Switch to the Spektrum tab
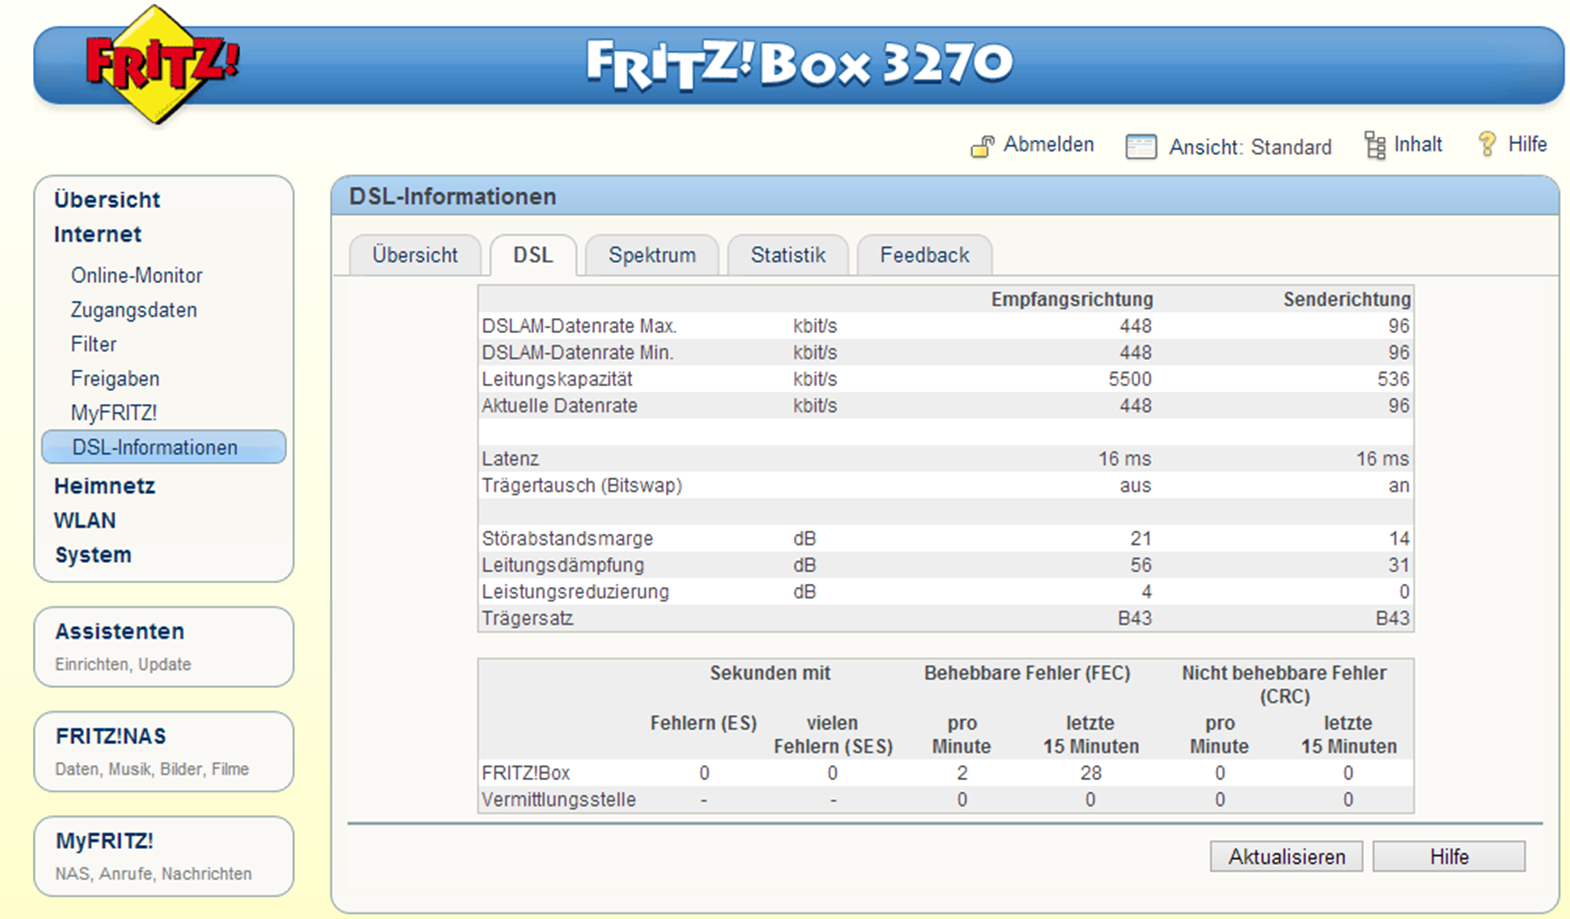 [x=652, y=255]
